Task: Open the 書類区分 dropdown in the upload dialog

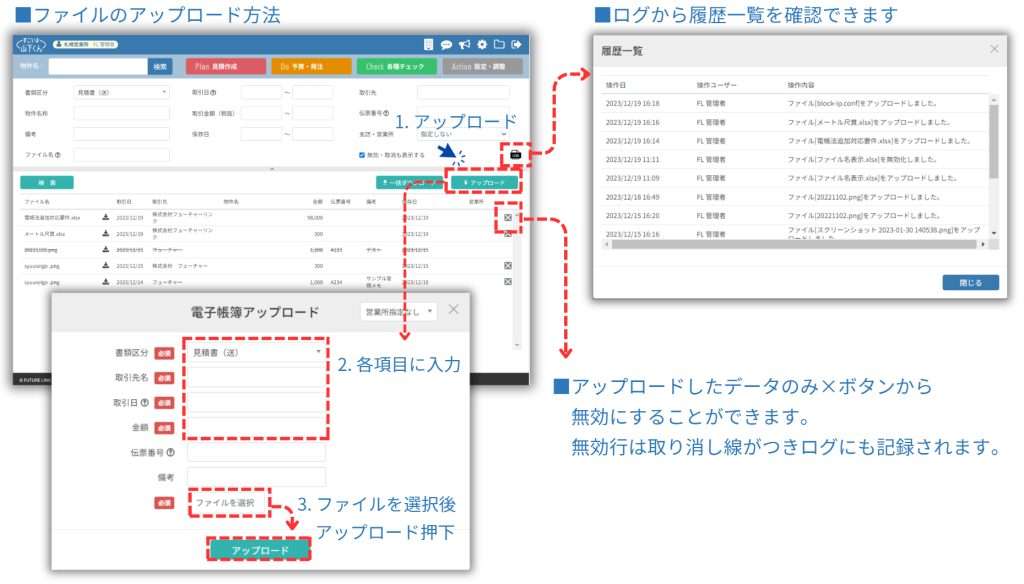Action: [x=256, y=352]
